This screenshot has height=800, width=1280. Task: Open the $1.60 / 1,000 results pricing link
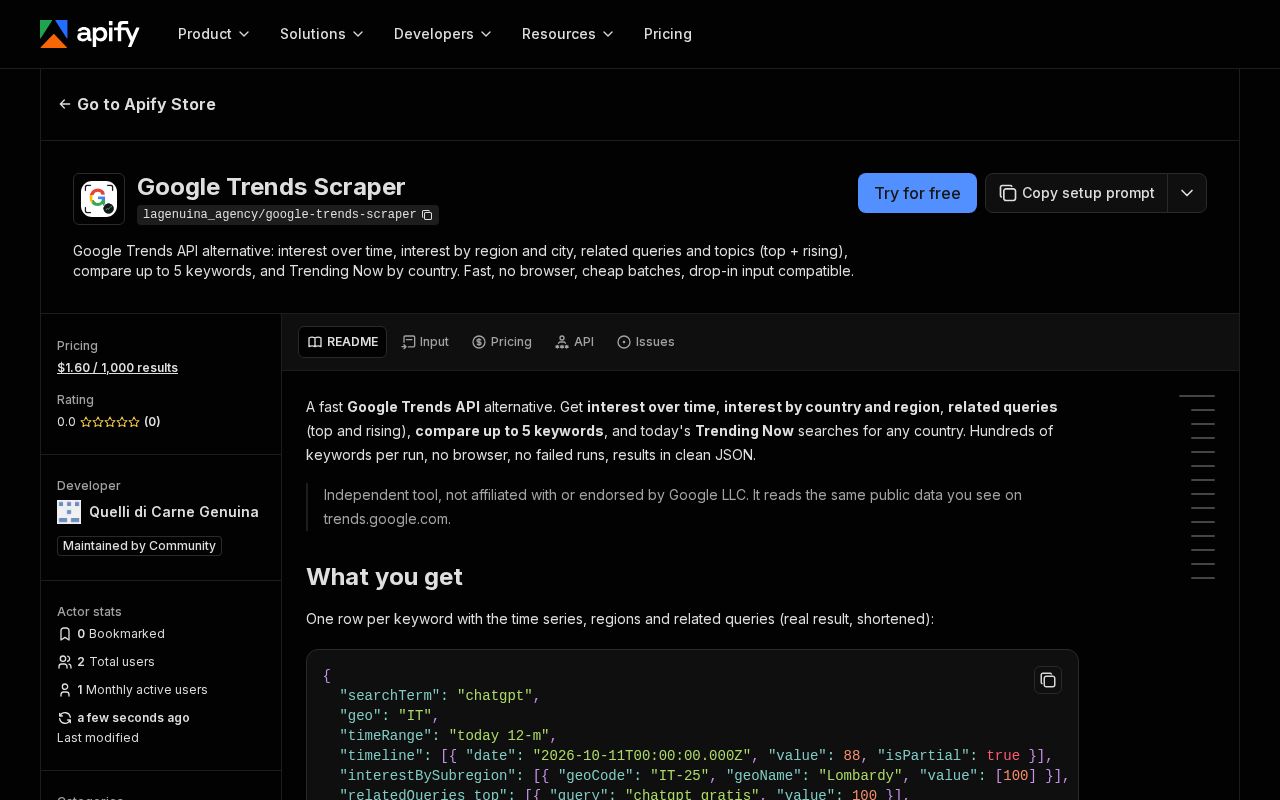point(118,368)
